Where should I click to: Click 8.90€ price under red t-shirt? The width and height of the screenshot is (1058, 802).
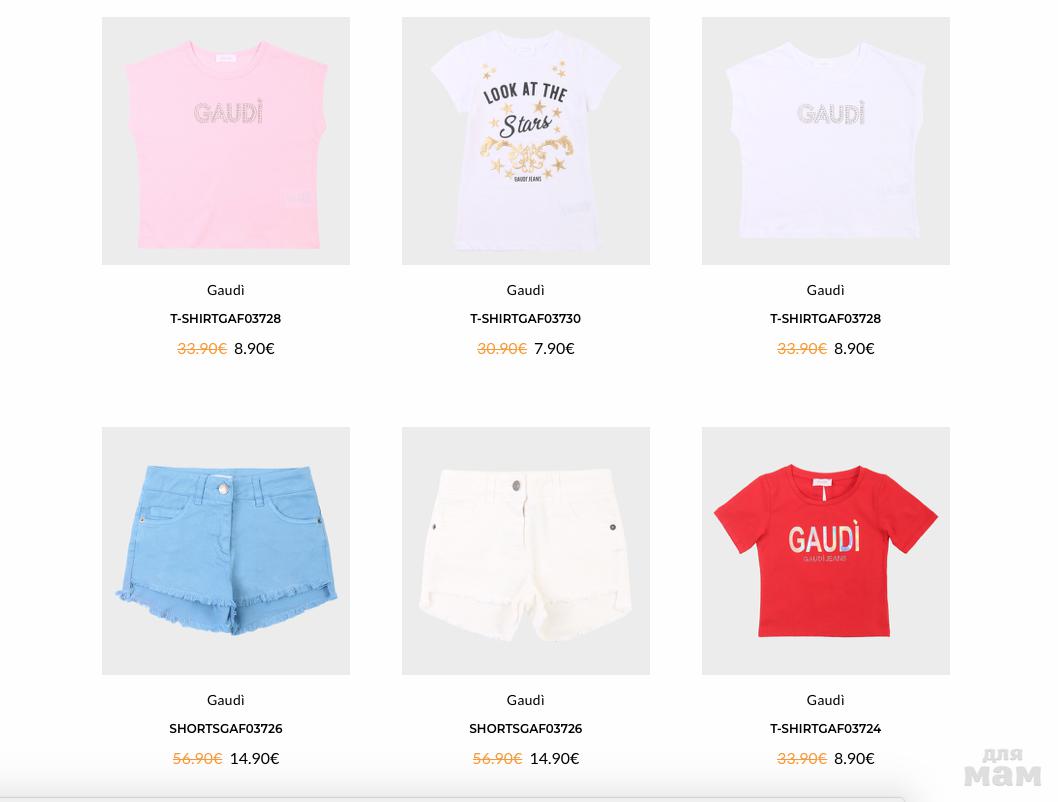click(x=854, y=759)
